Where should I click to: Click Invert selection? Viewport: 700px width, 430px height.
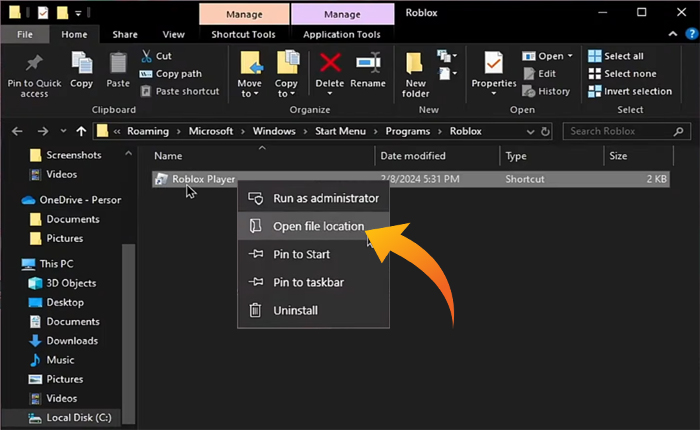coord(630,91)
